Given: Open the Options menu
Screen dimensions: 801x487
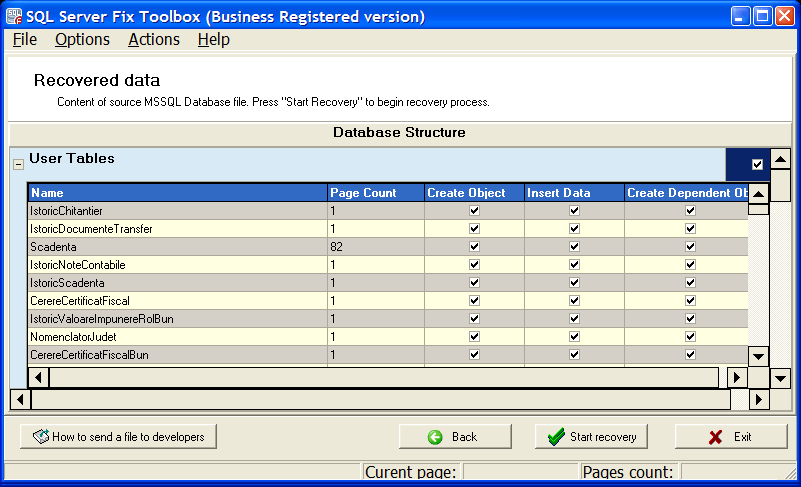Looking at the screenshot, I should click(82, 39).
